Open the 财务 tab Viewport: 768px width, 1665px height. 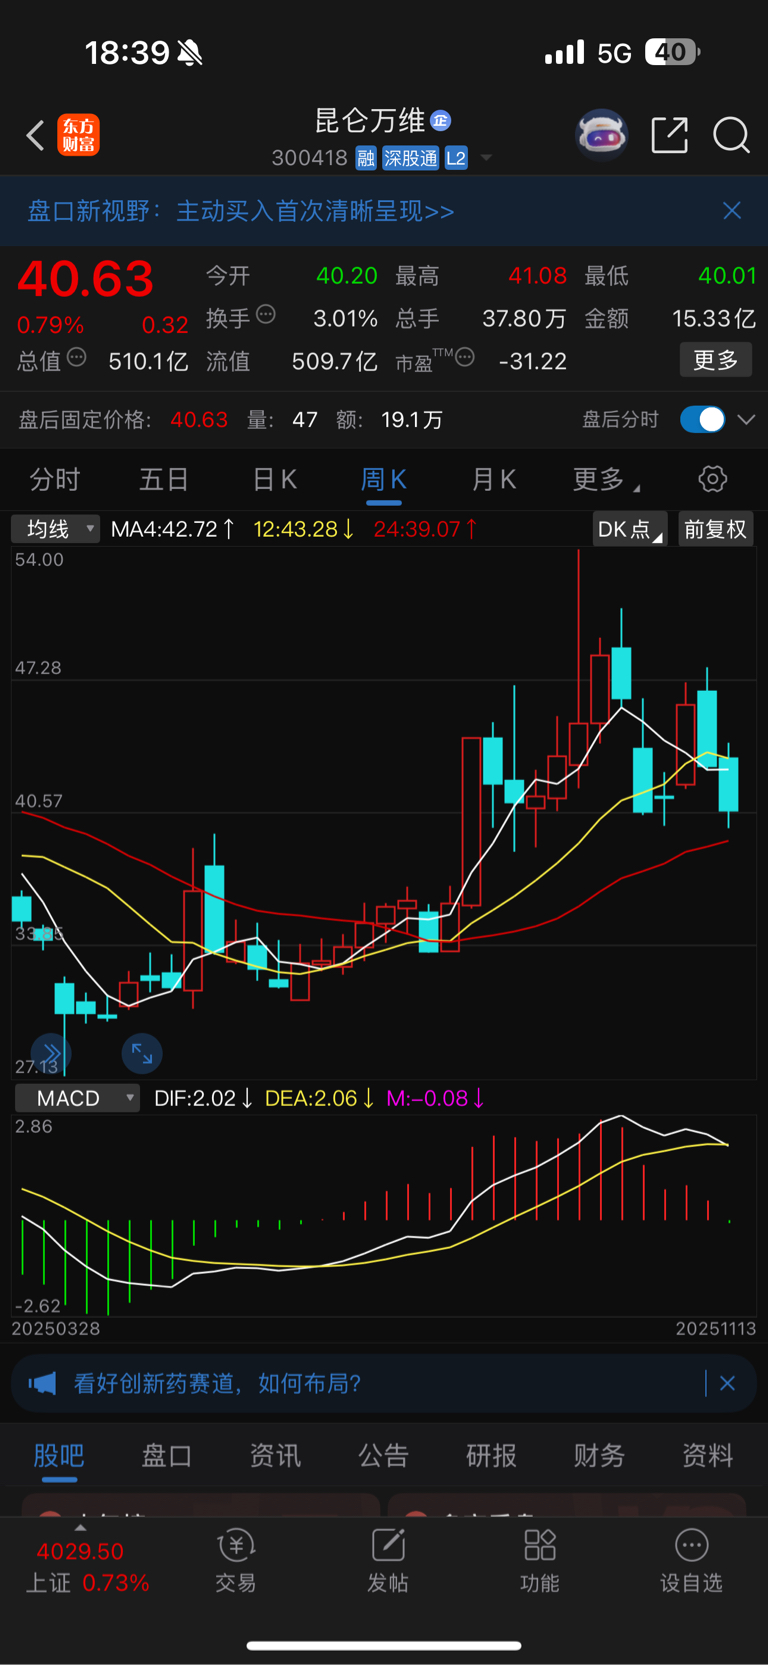click(x=599, y=1455)
